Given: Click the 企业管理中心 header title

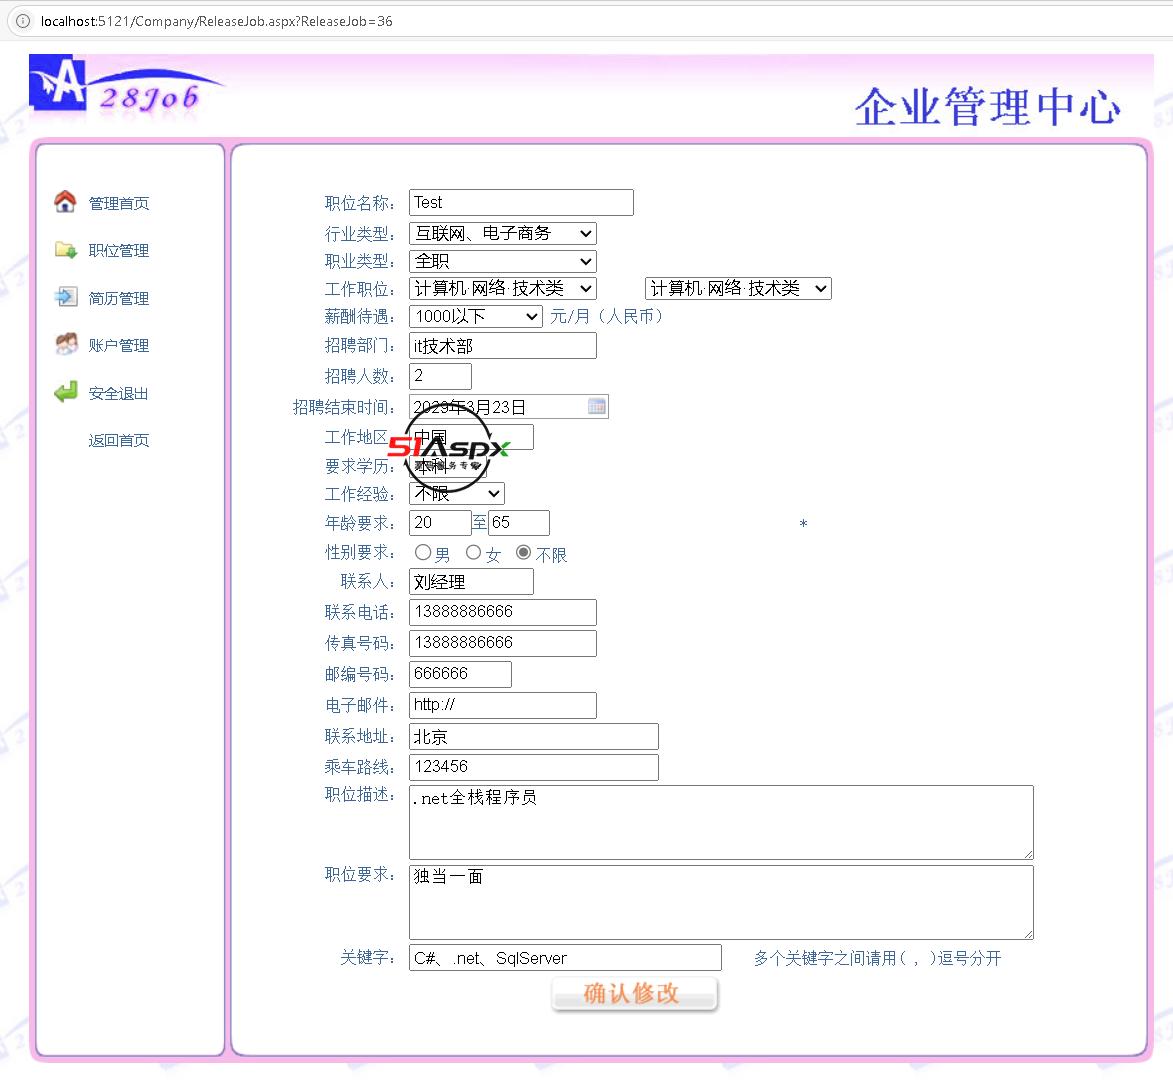Looking at the screenshot, I should [988, 106].
